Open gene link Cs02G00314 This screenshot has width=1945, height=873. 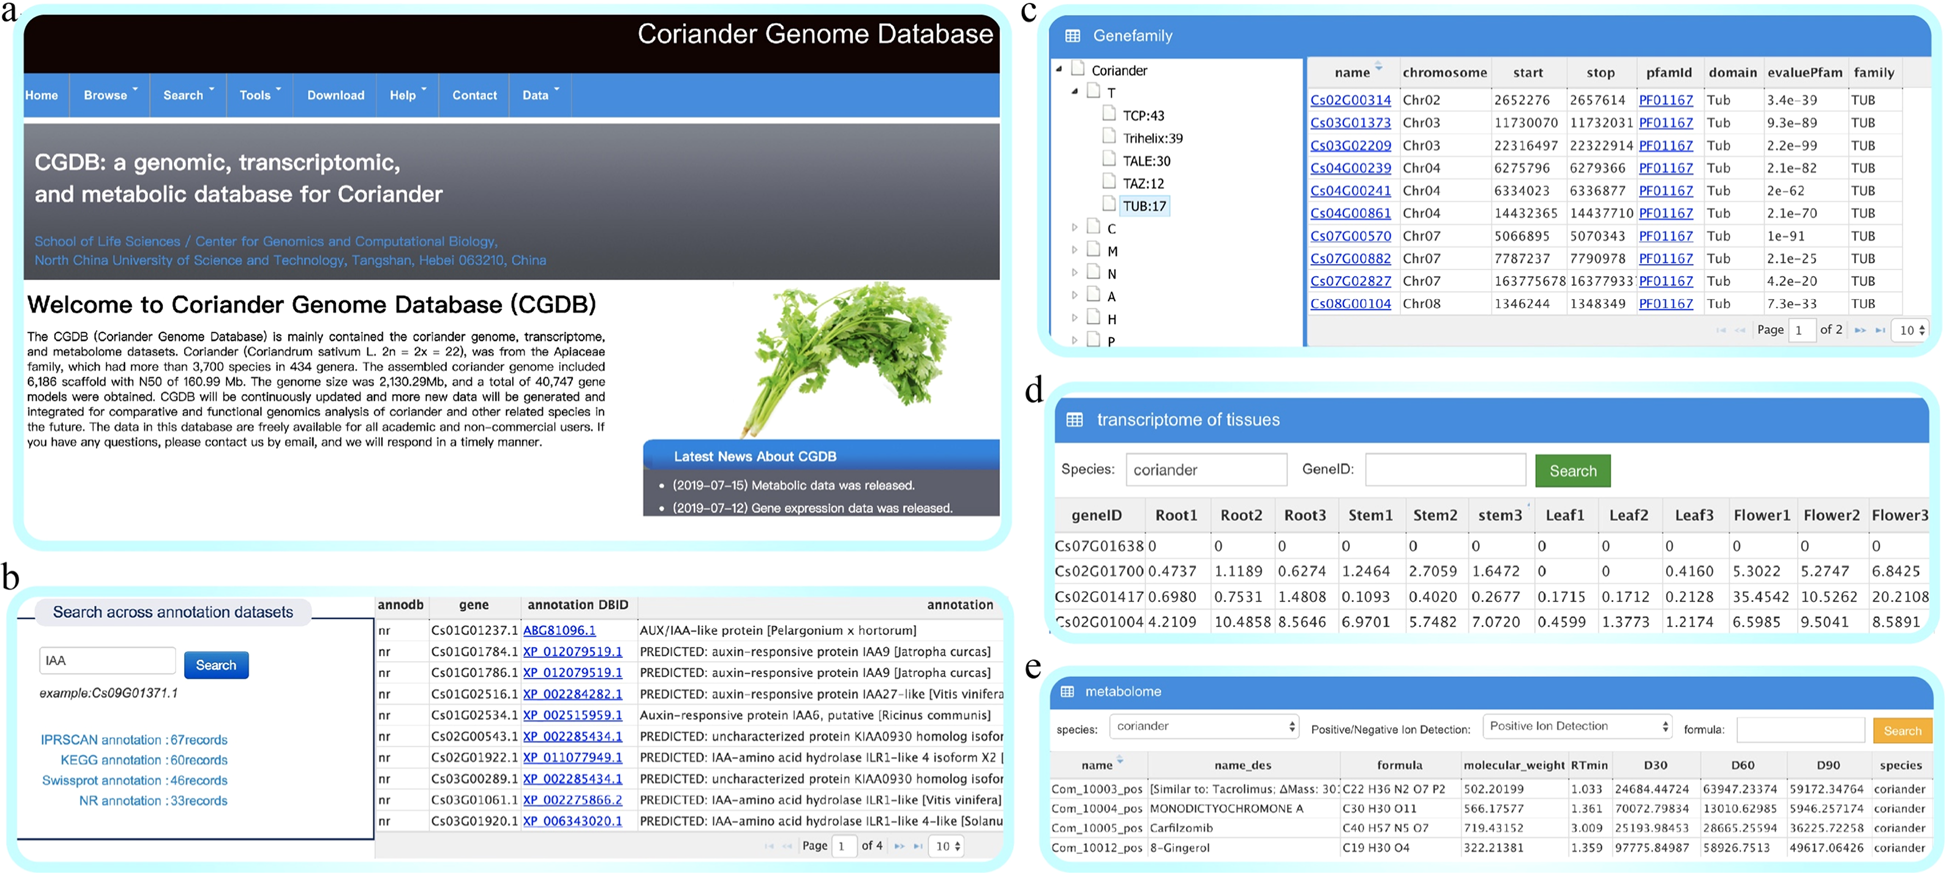[x=1350, y=100]
